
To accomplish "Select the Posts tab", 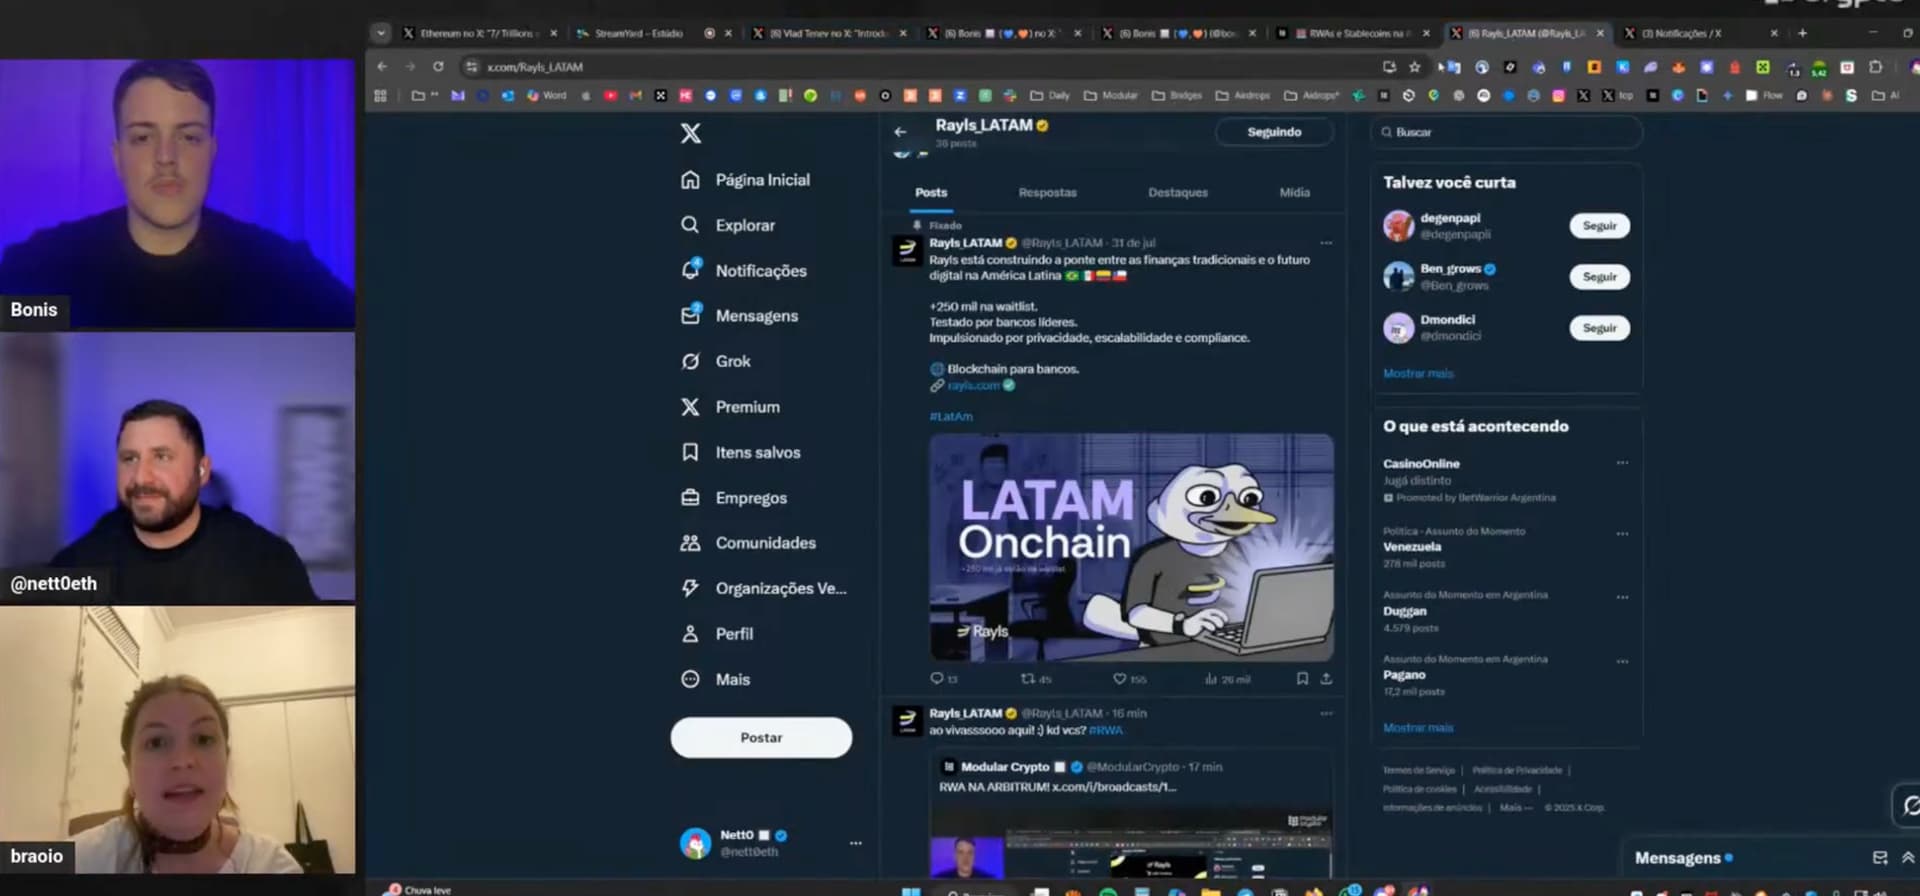I will click(x=931, y=192).
